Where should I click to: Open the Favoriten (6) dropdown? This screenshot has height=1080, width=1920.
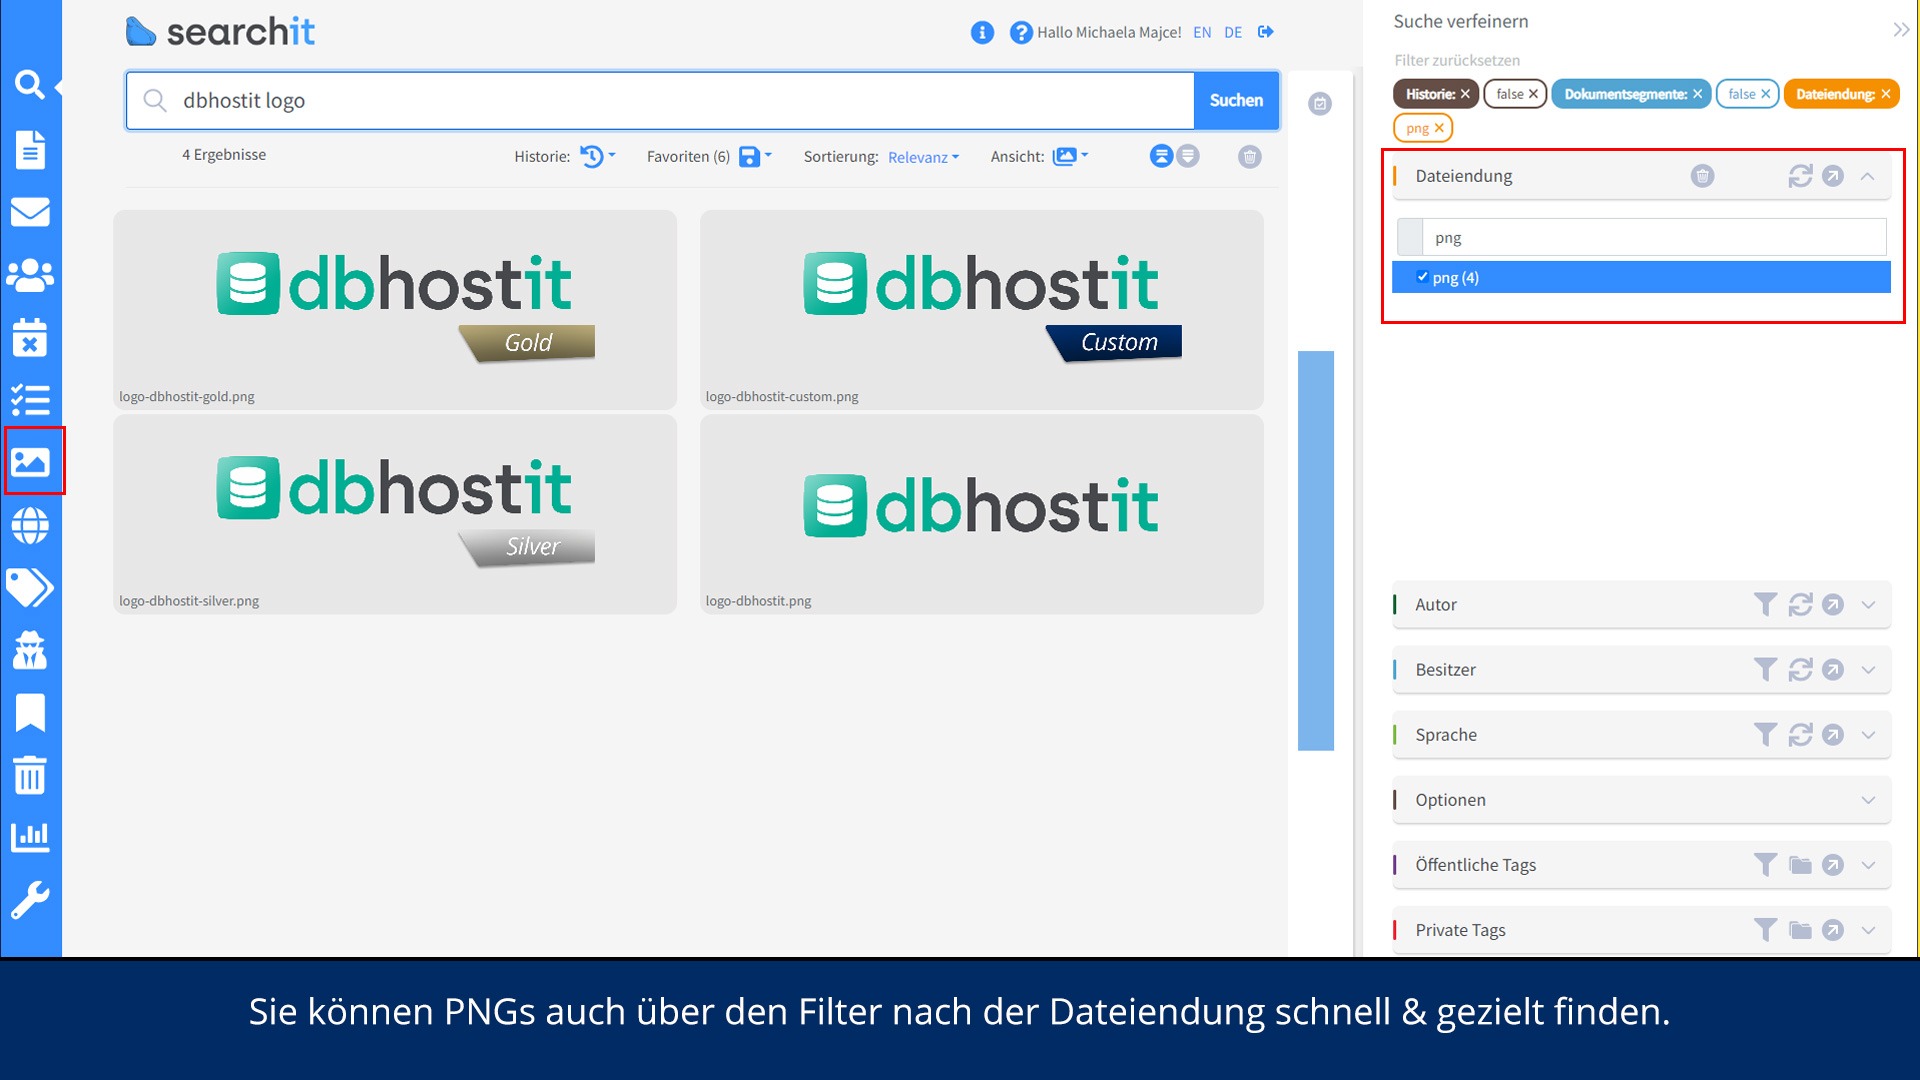click(755, 156)
